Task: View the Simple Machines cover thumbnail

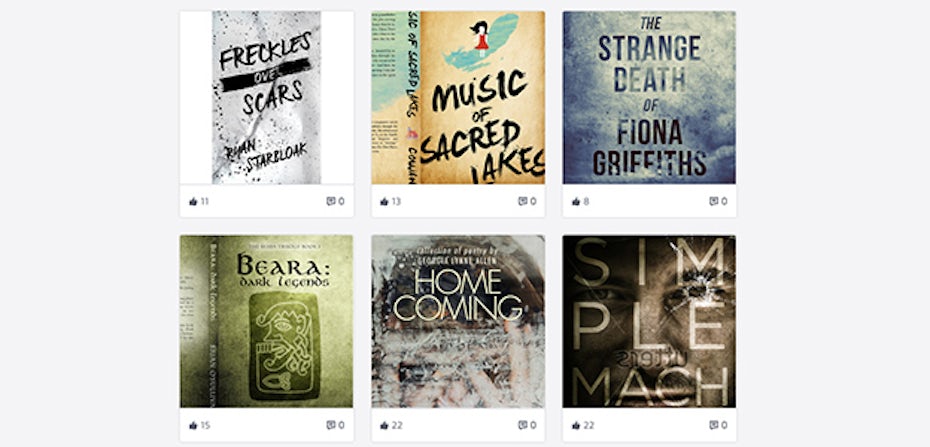Action: (x=649, y=321)
